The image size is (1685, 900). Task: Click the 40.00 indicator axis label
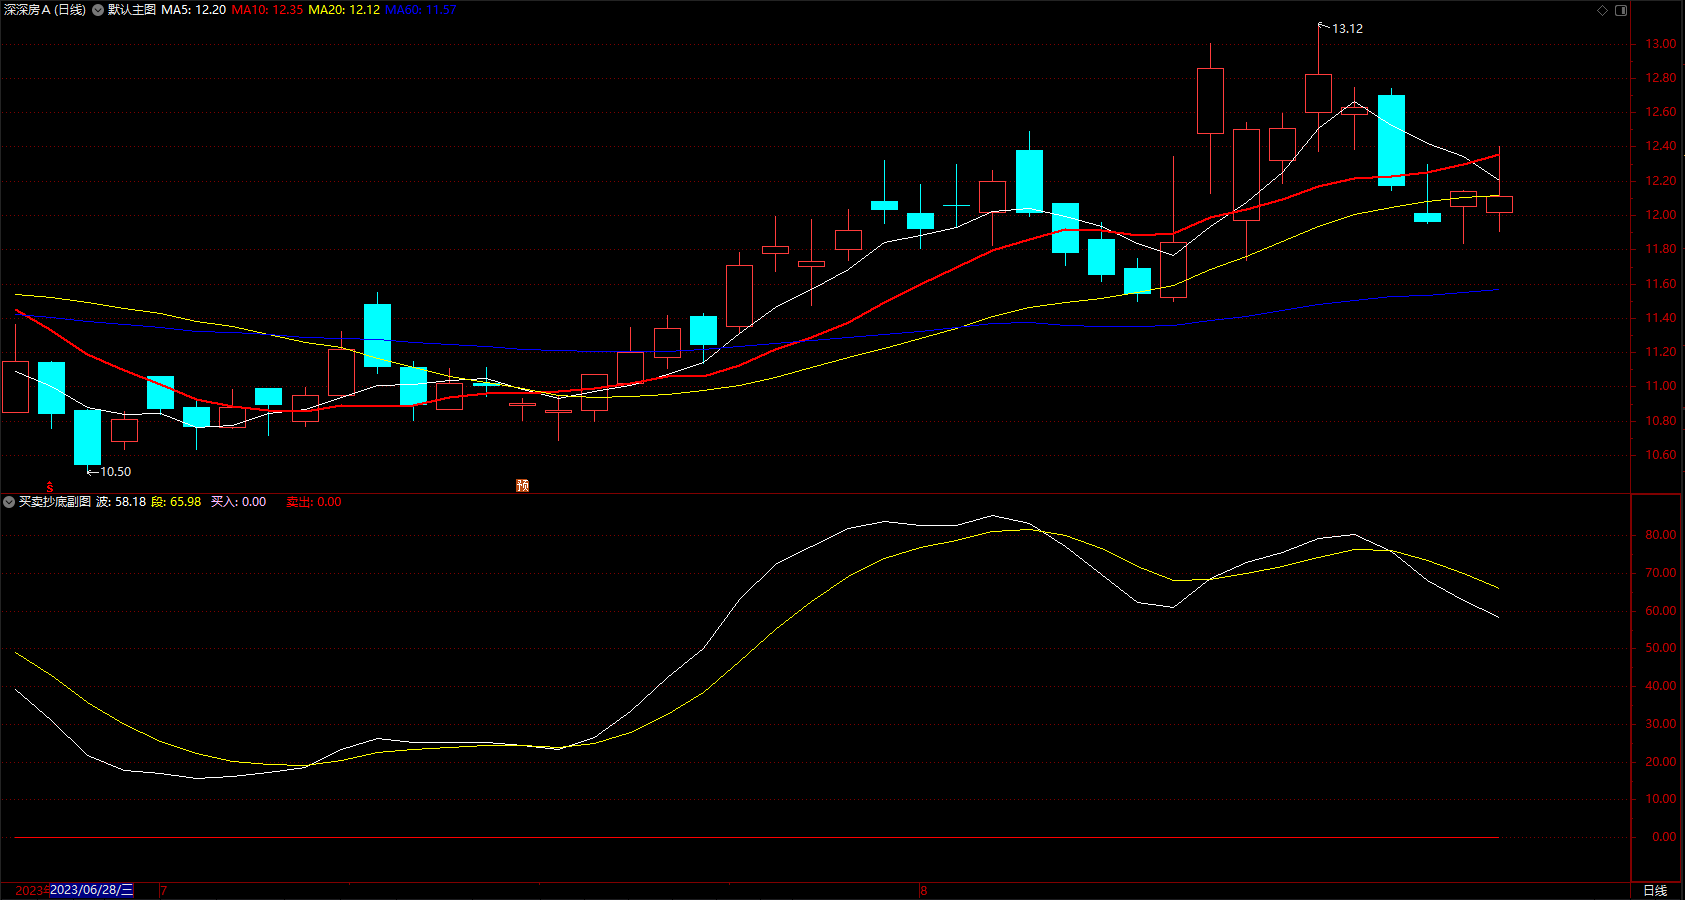(1661, 686)
